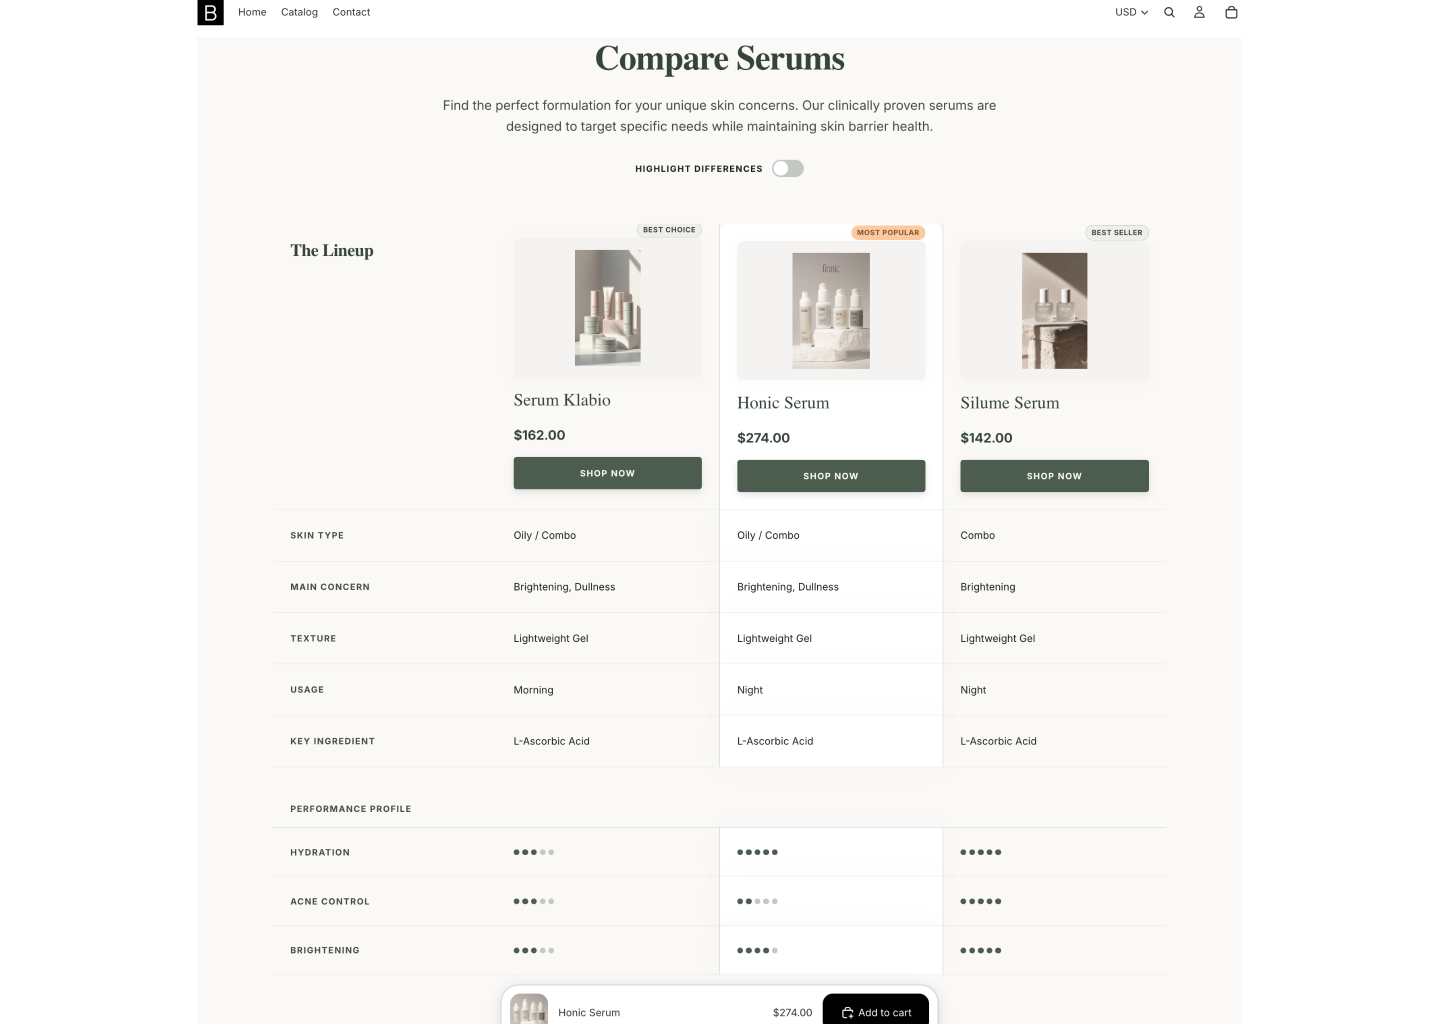The image size is (1440, 1024).
Task: Click Shop Now under Silume Serum
Action: [x=1054, y=476]
